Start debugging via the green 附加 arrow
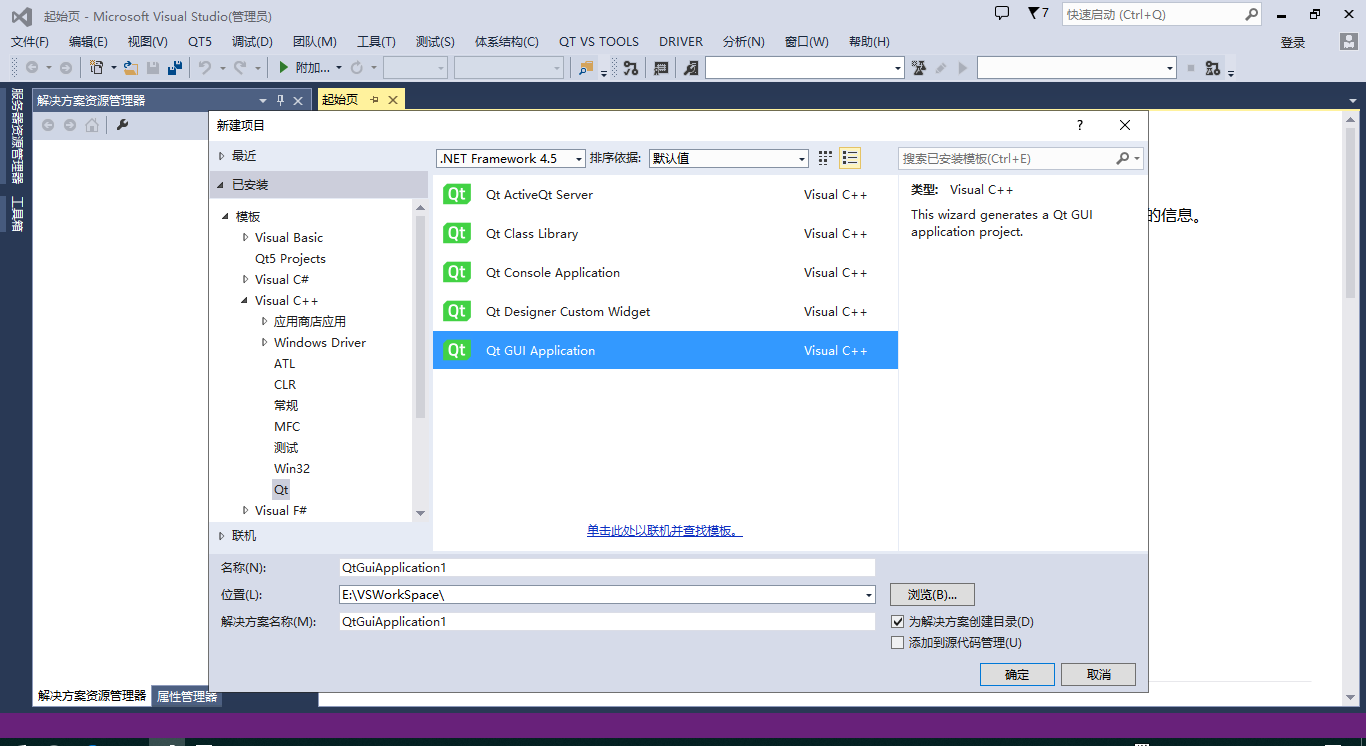The width and height of the screenshot is (1366, 746). [x=284, y=67]
